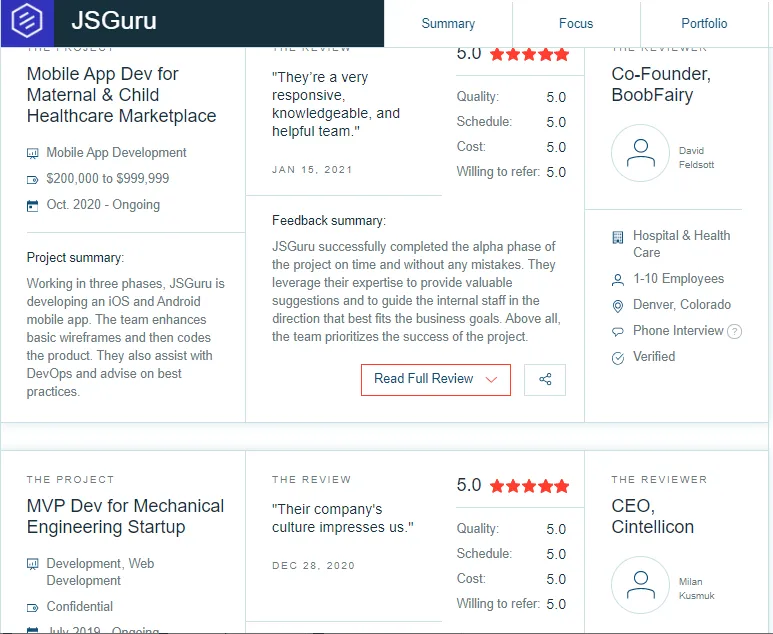Click the price-tag icon beside Confidential
The image size is (773, 634).
(x=32, y=607)
